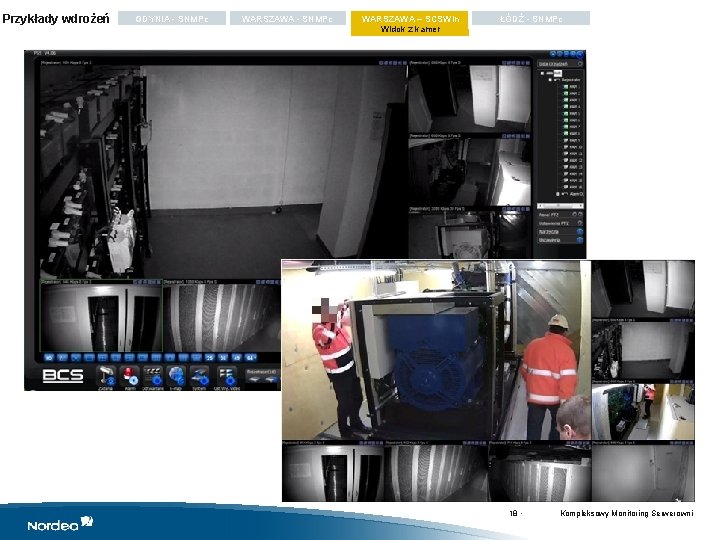720x540 pixels.
Task: Open the camera settings icon in BCS toolbar
Action: coord(106,376)
